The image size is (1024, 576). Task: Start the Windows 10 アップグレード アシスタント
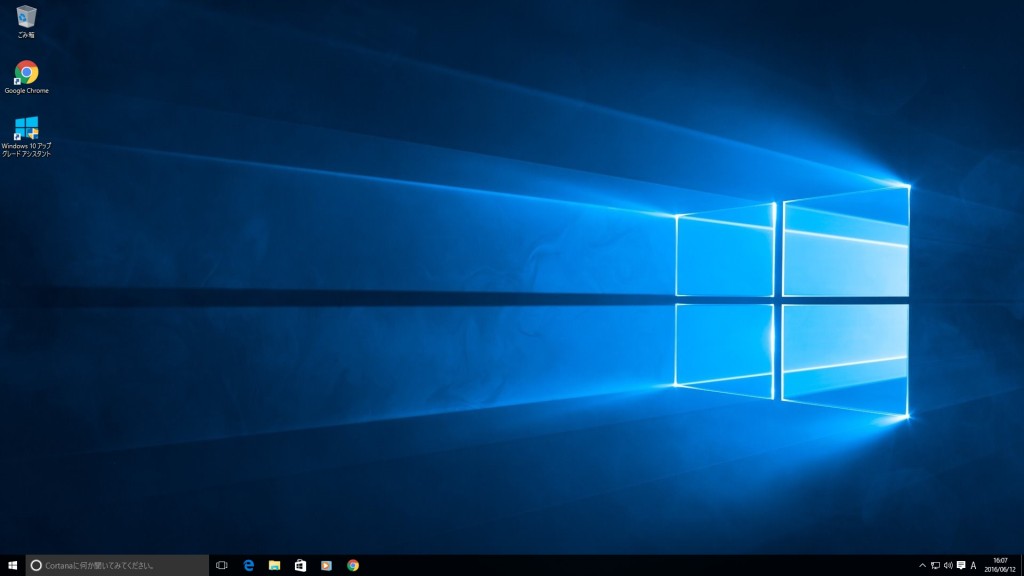tap(25, 128)
